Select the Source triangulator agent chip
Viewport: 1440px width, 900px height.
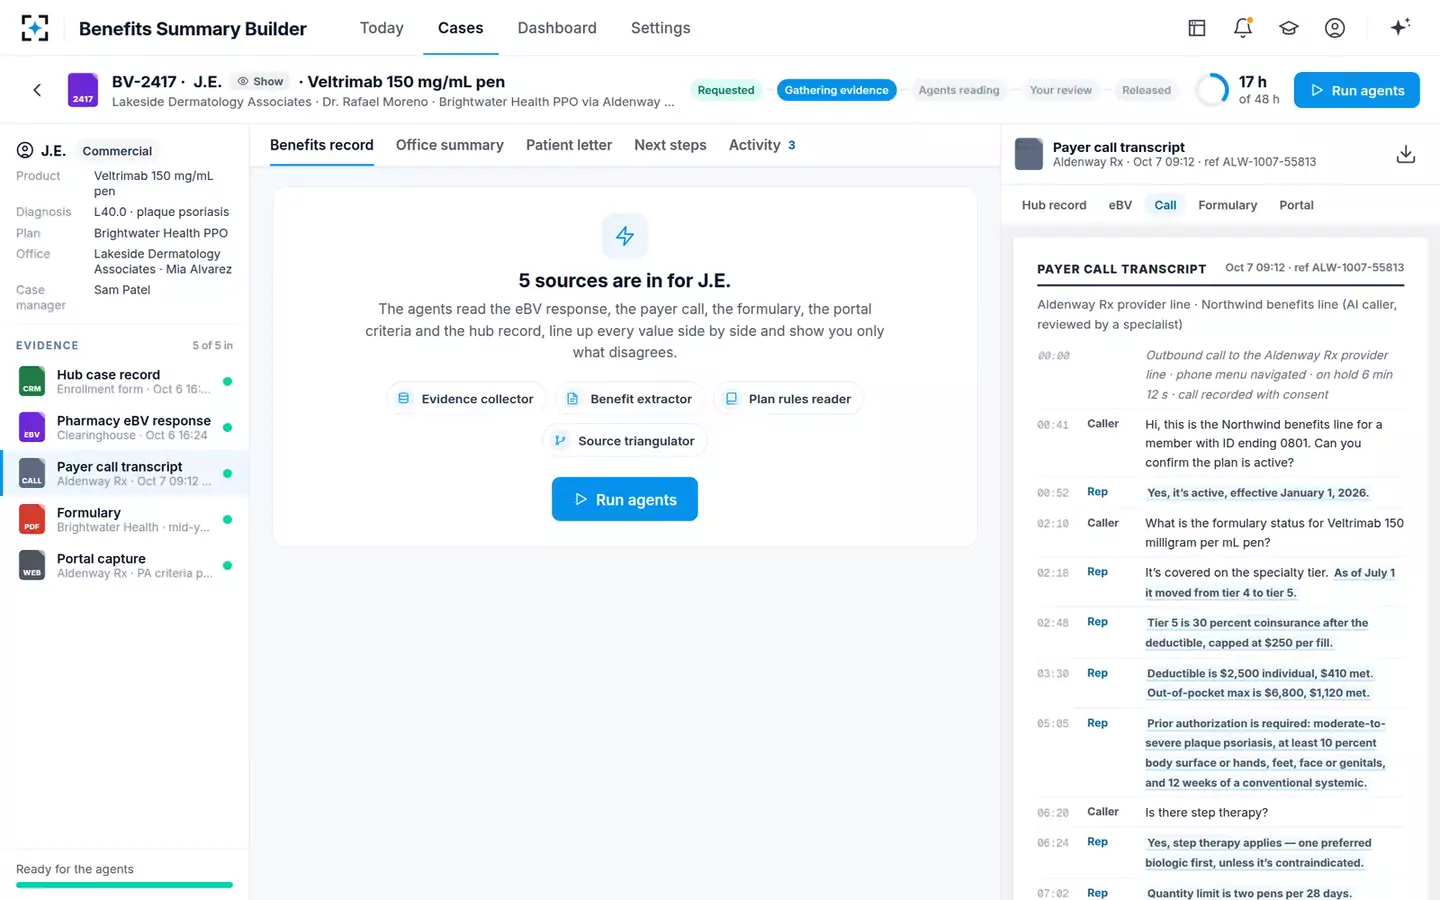pos(625,441)
